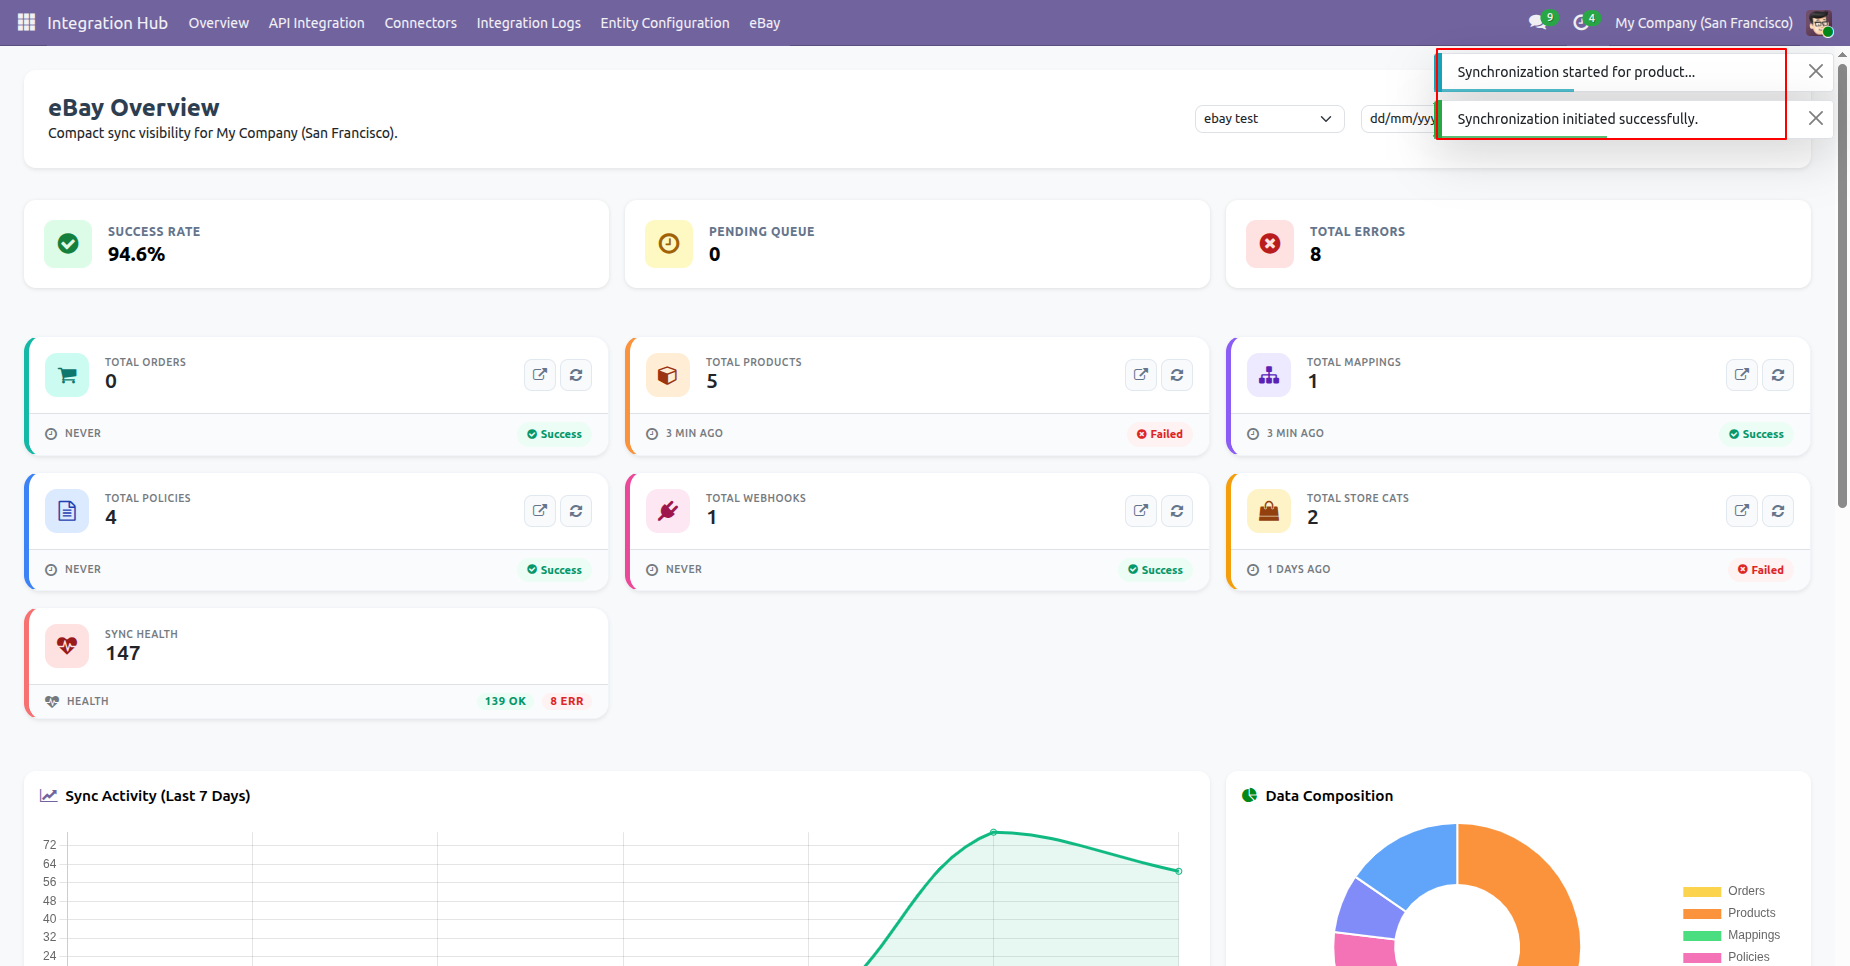
Task: Click the 94.6% success rate value
Action: (137, 255)
